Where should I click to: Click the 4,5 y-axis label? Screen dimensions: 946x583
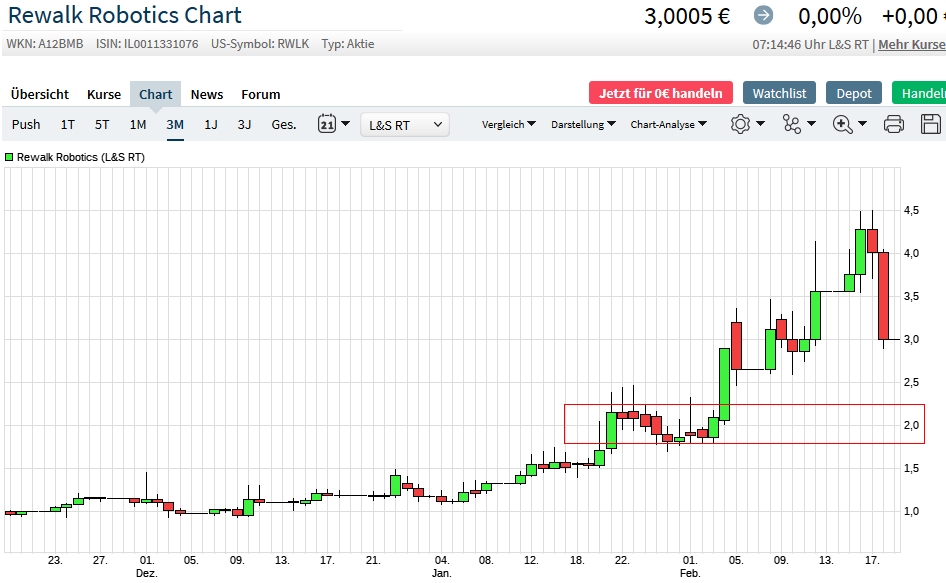(x=911, y=210)
